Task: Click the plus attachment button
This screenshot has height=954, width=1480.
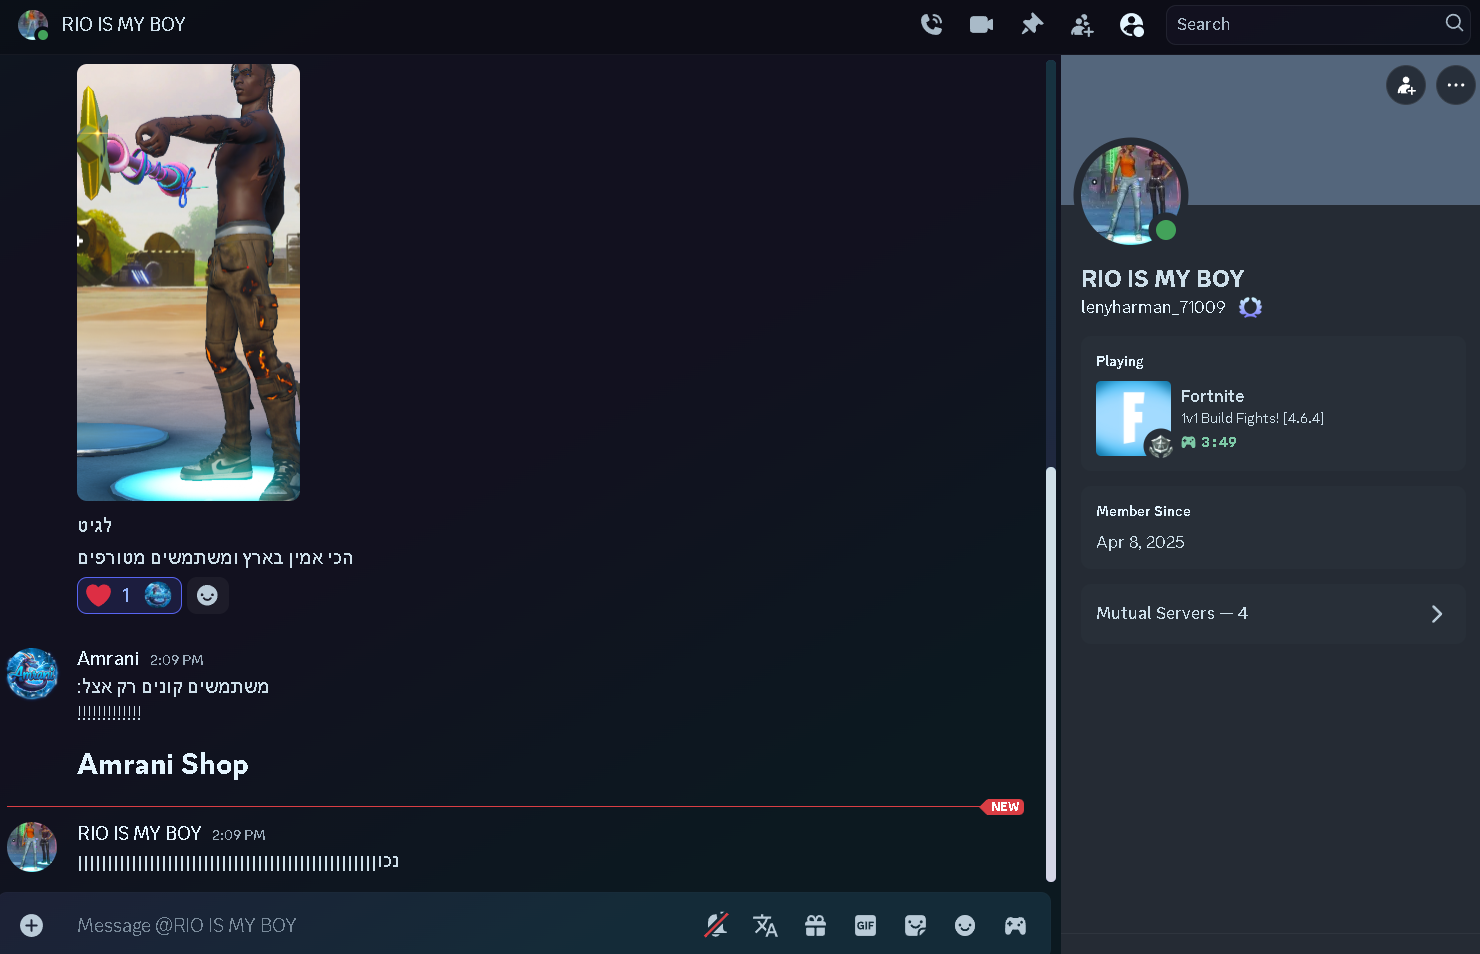Action: point(32,925)
